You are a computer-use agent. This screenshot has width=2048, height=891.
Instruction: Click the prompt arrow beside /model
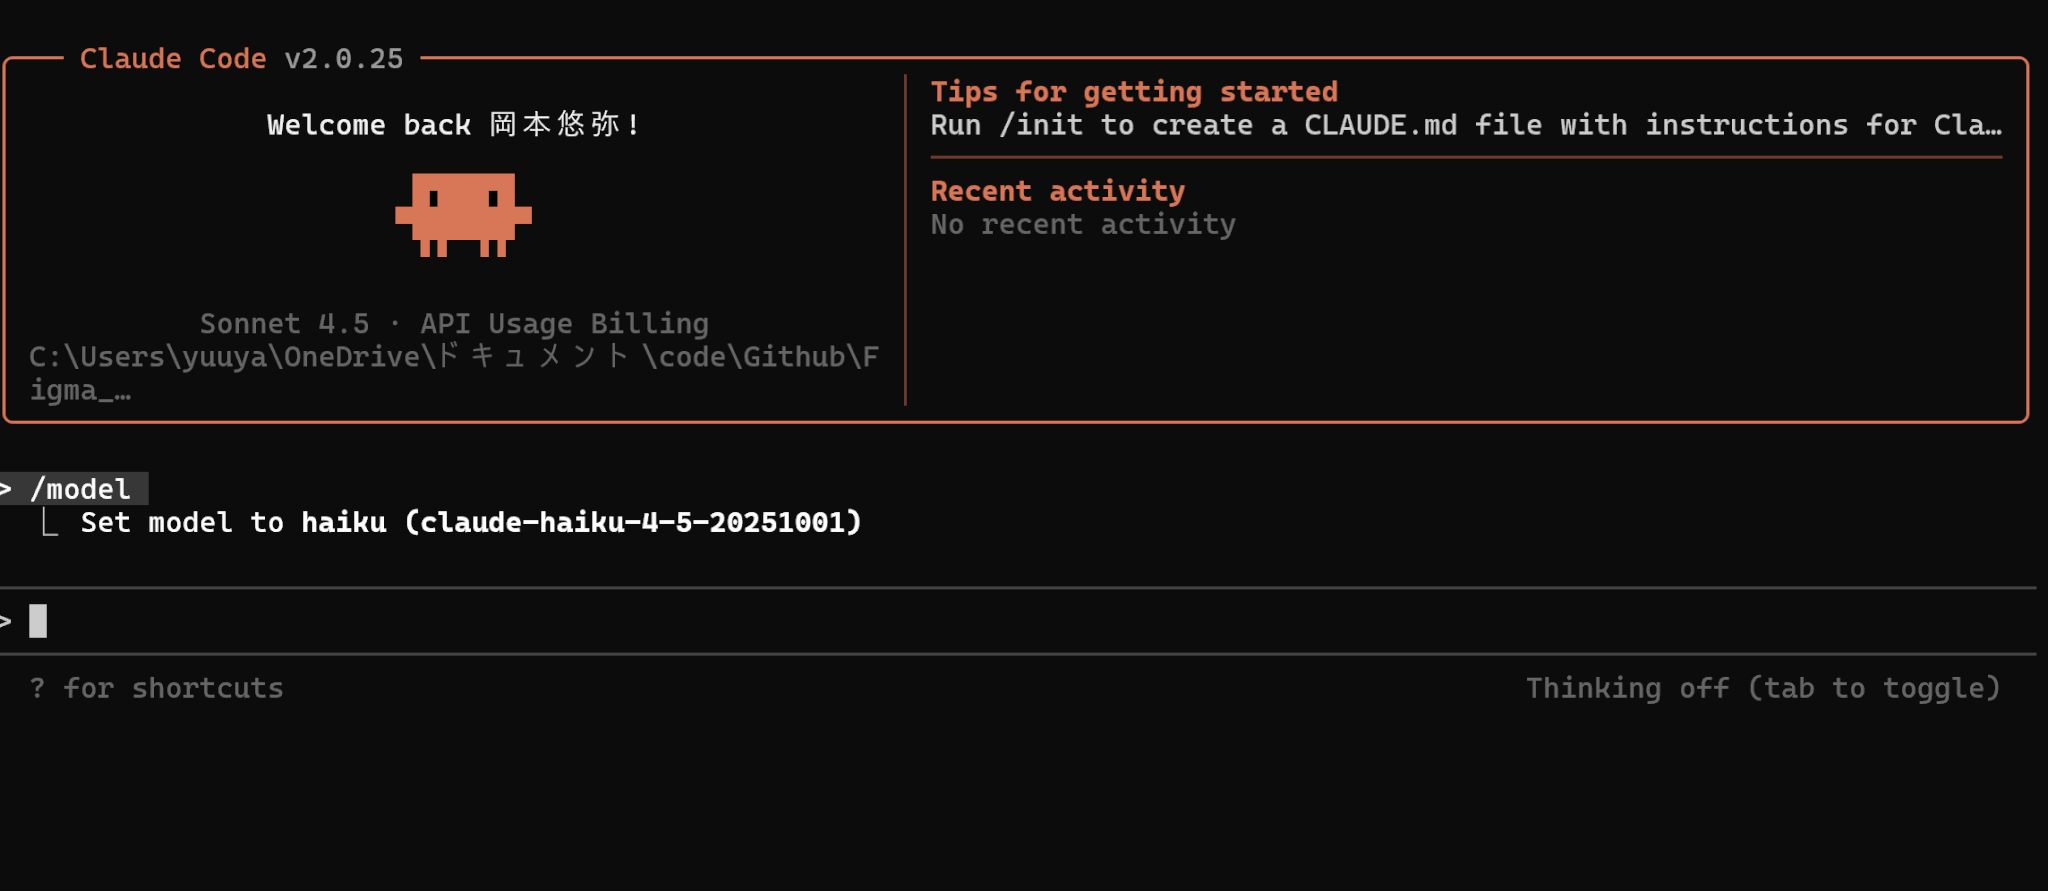6,489
